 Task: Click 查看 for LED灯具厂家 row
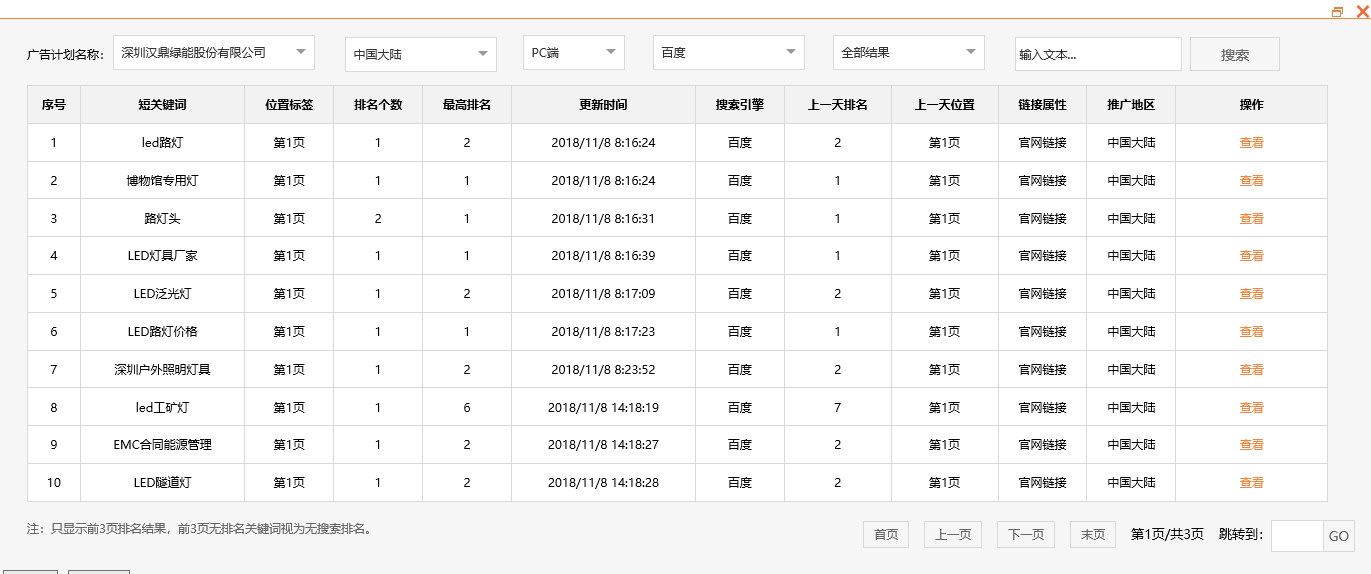coord(1251,256)
